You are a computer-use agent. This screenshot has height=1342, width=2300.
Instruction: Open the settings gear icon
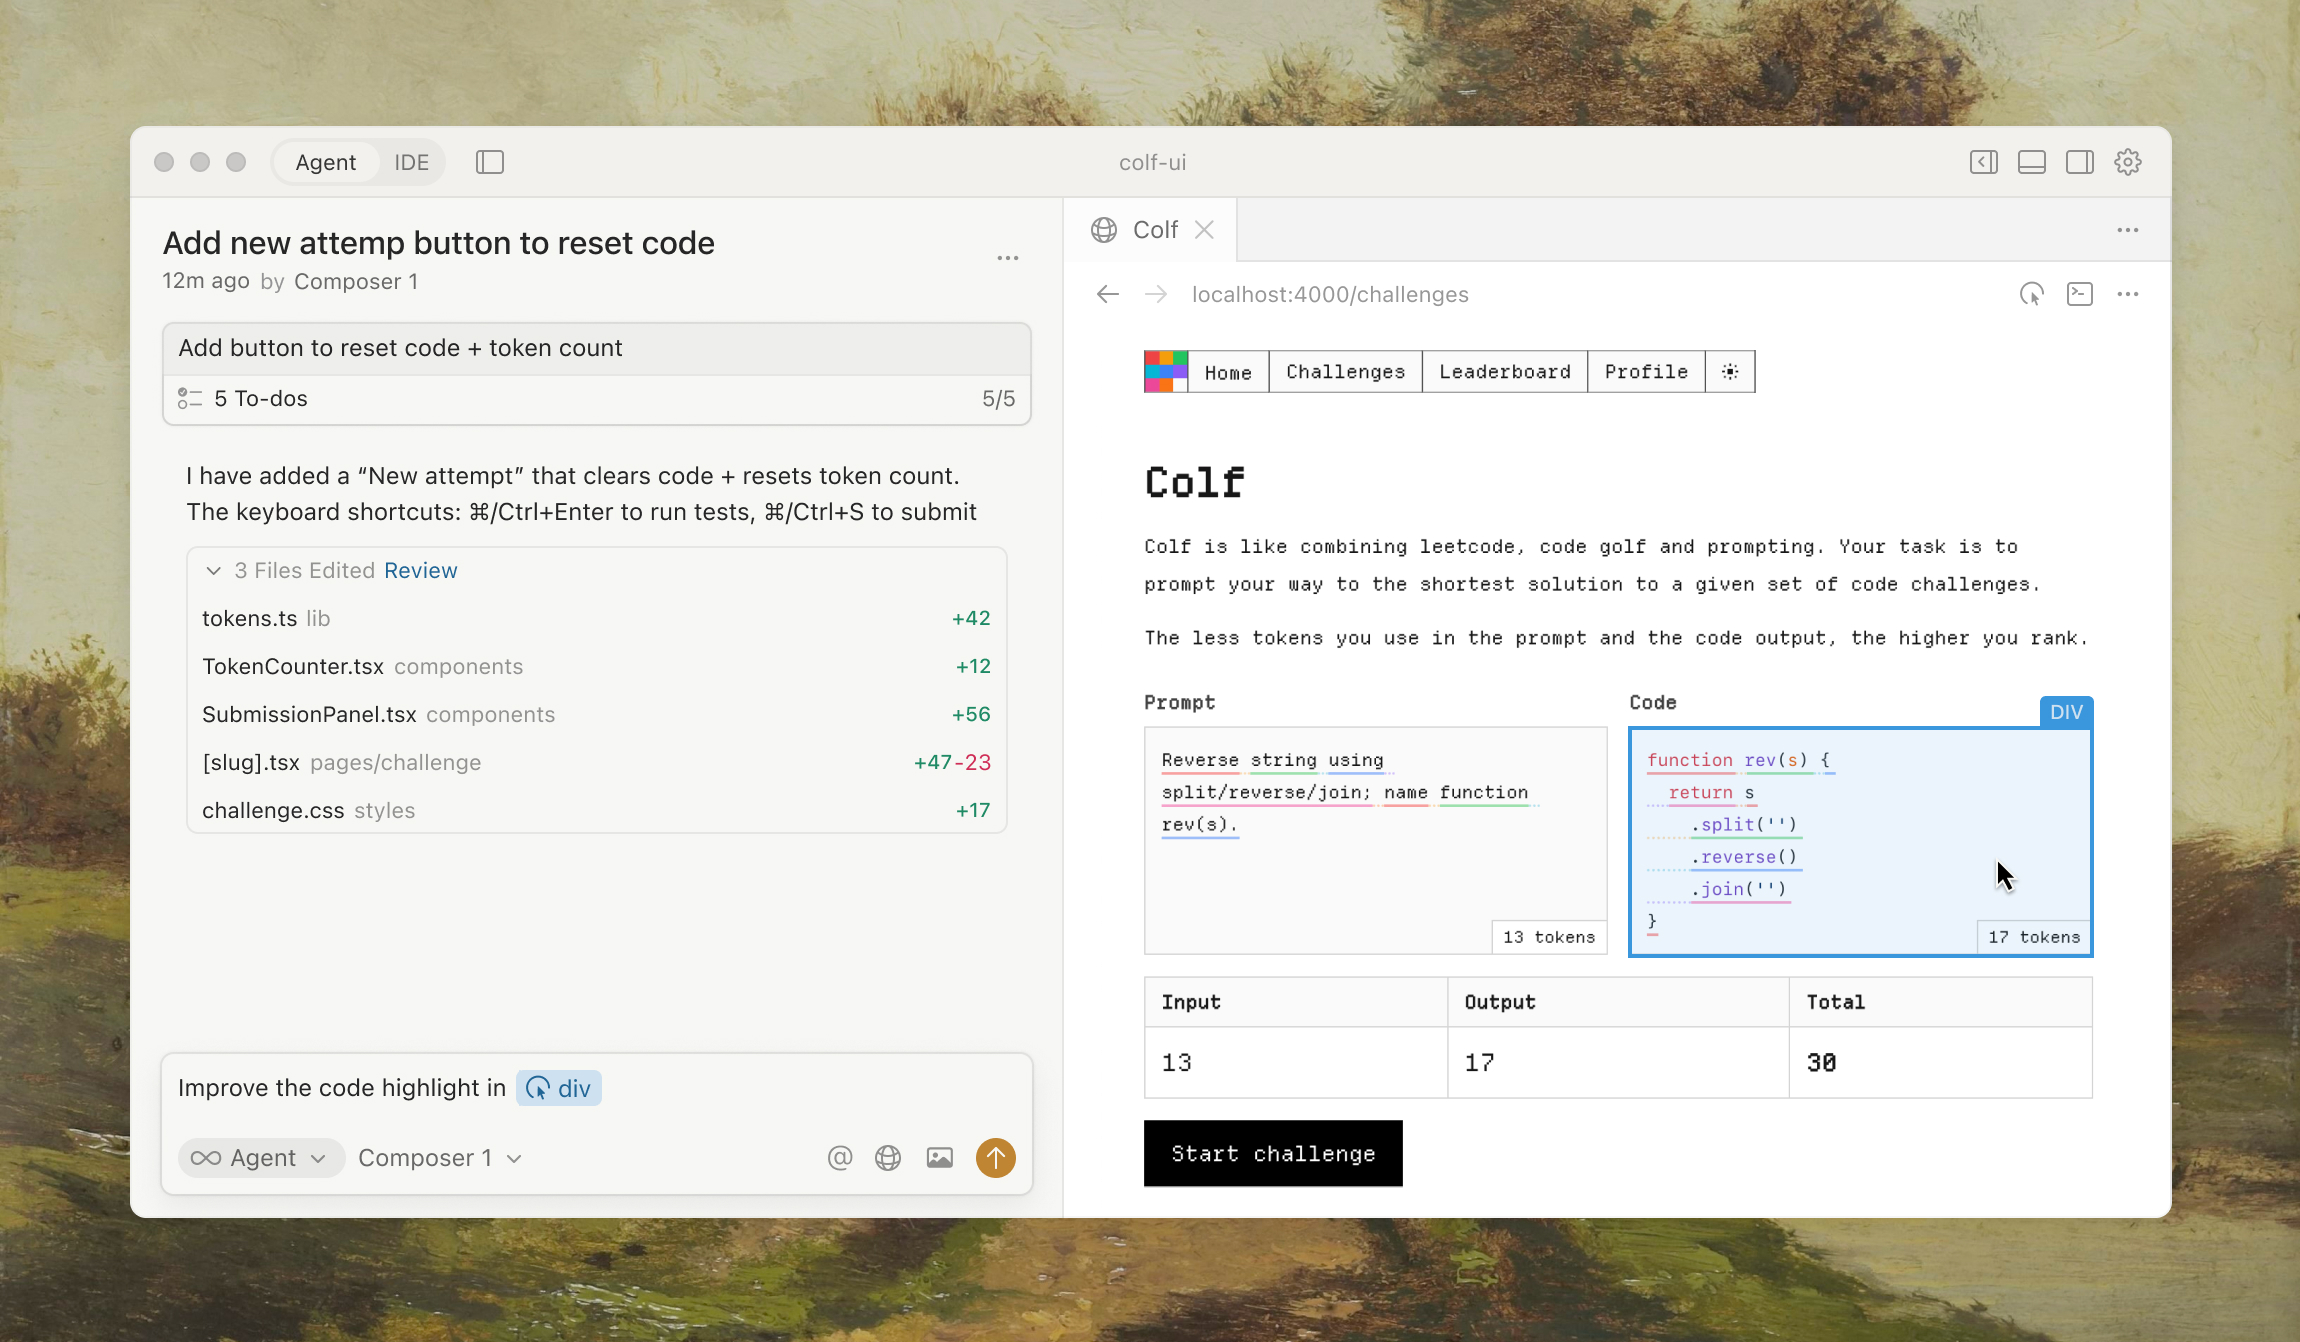[2128, 161]
